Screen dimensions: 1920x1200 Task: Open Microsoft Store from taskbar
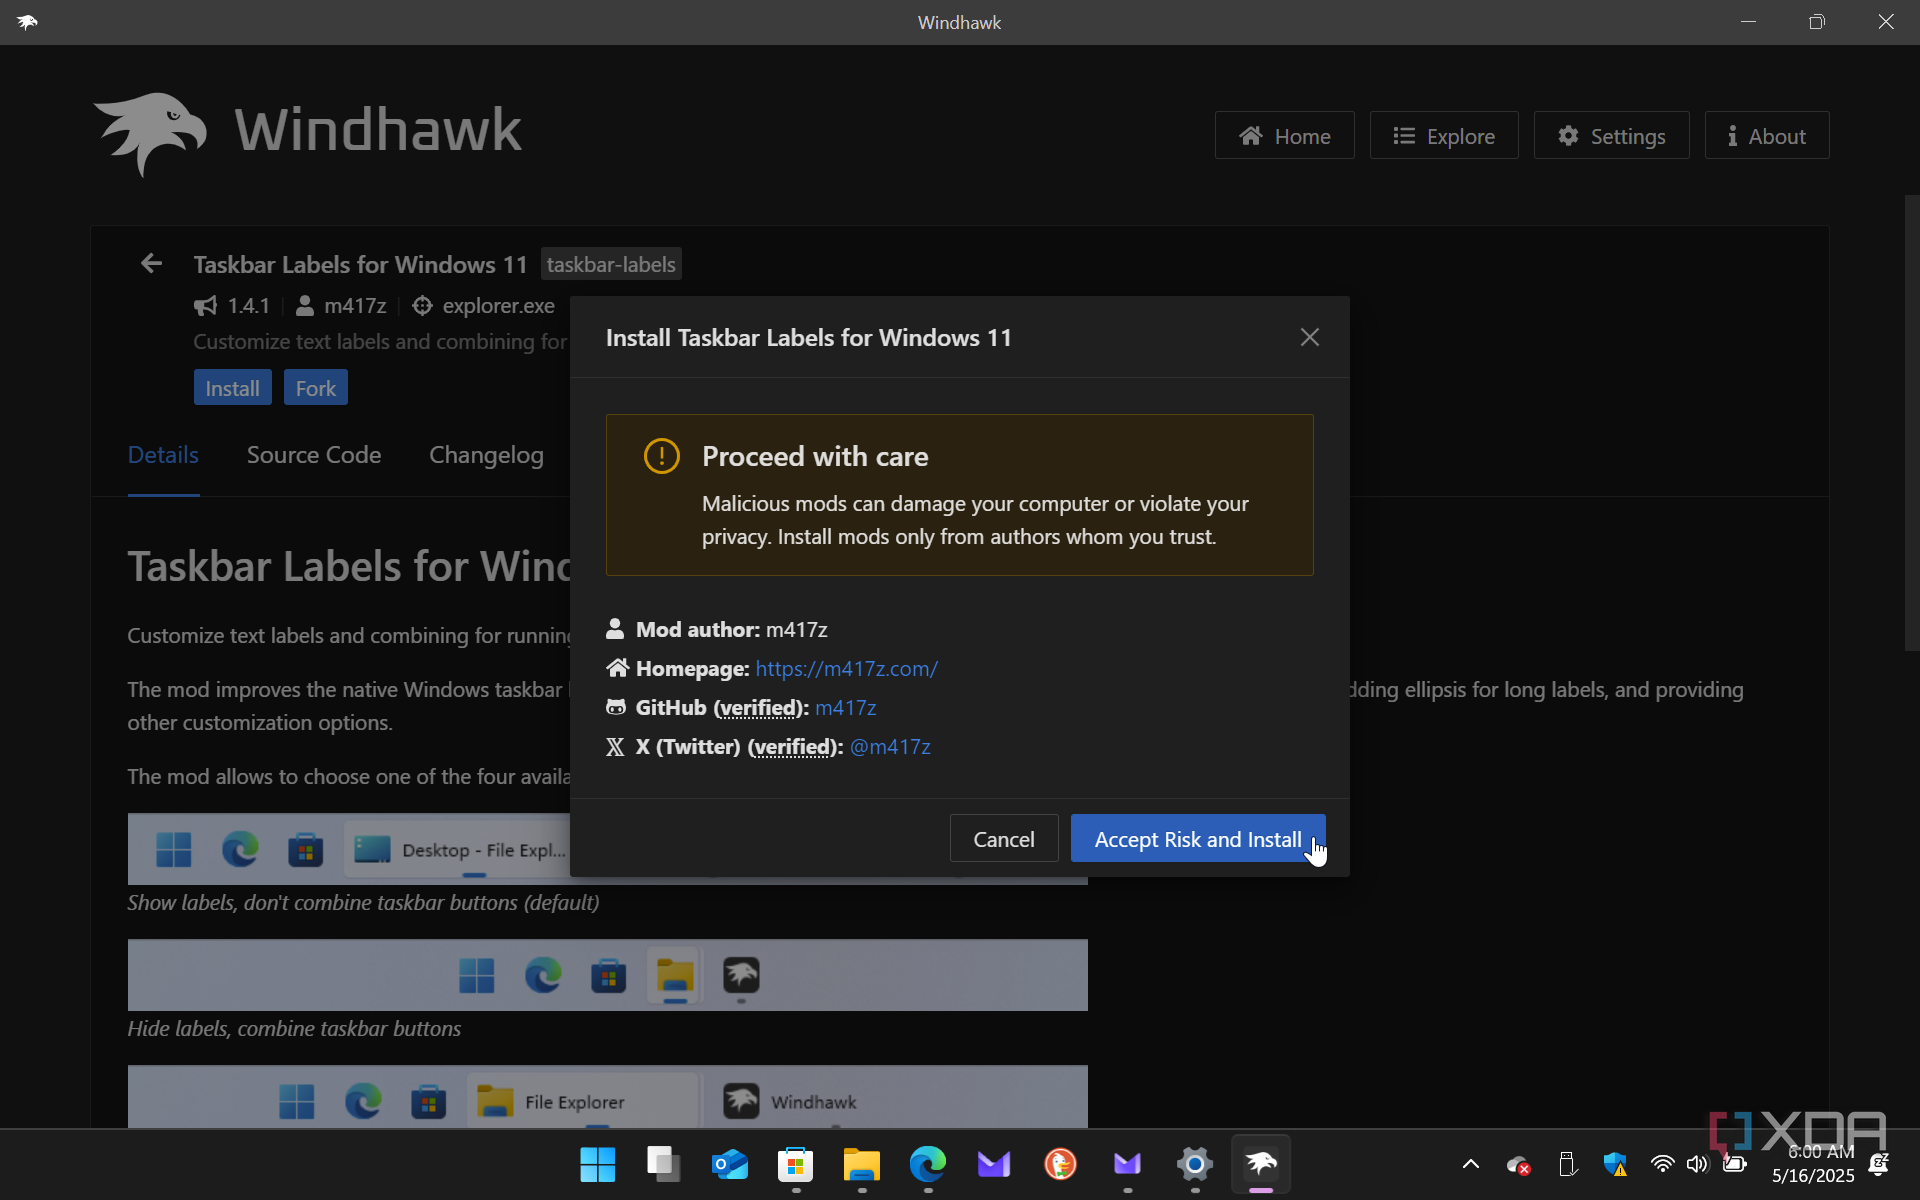pos(795,1164)
